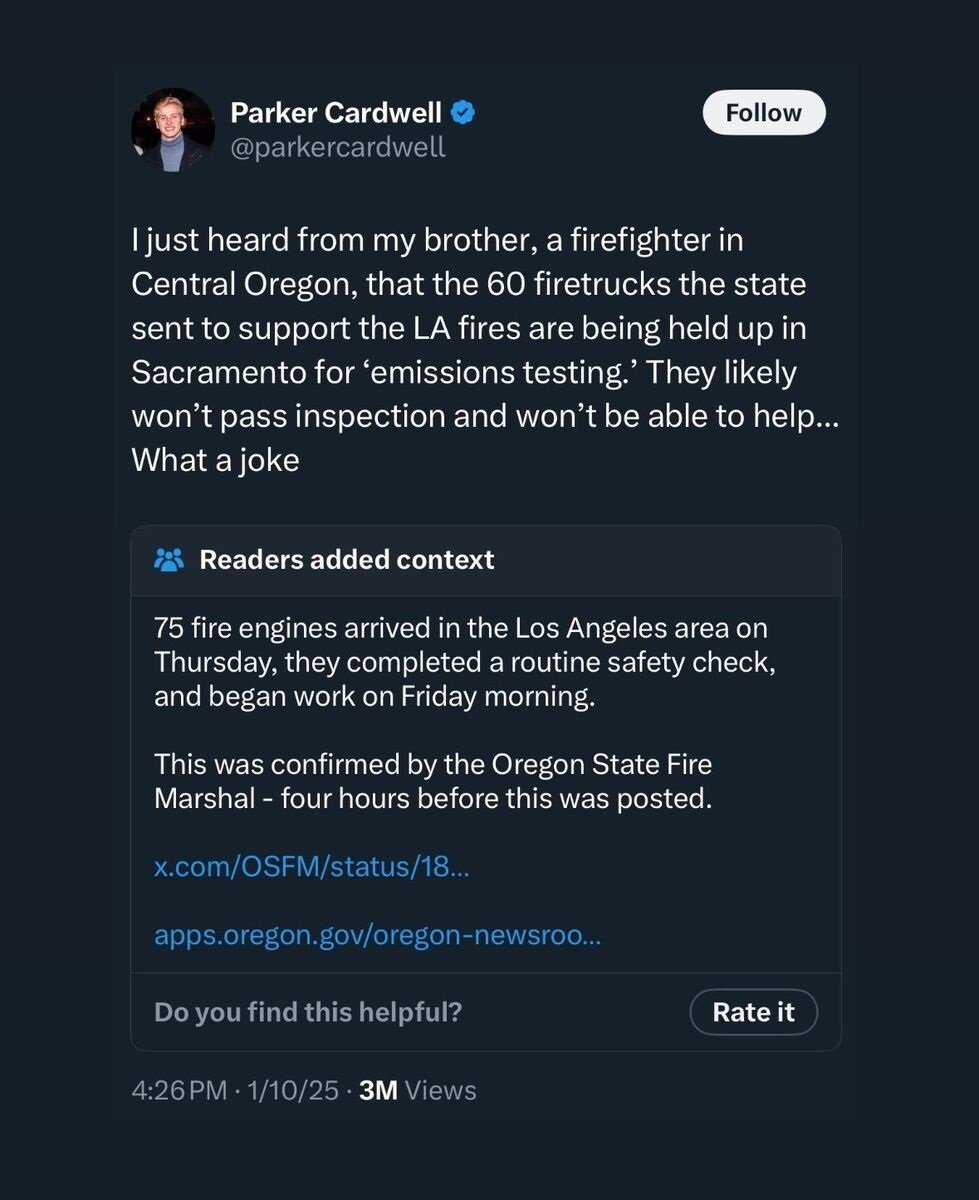Click 'Do you find this helpful?' text

tap(308, 1012)
